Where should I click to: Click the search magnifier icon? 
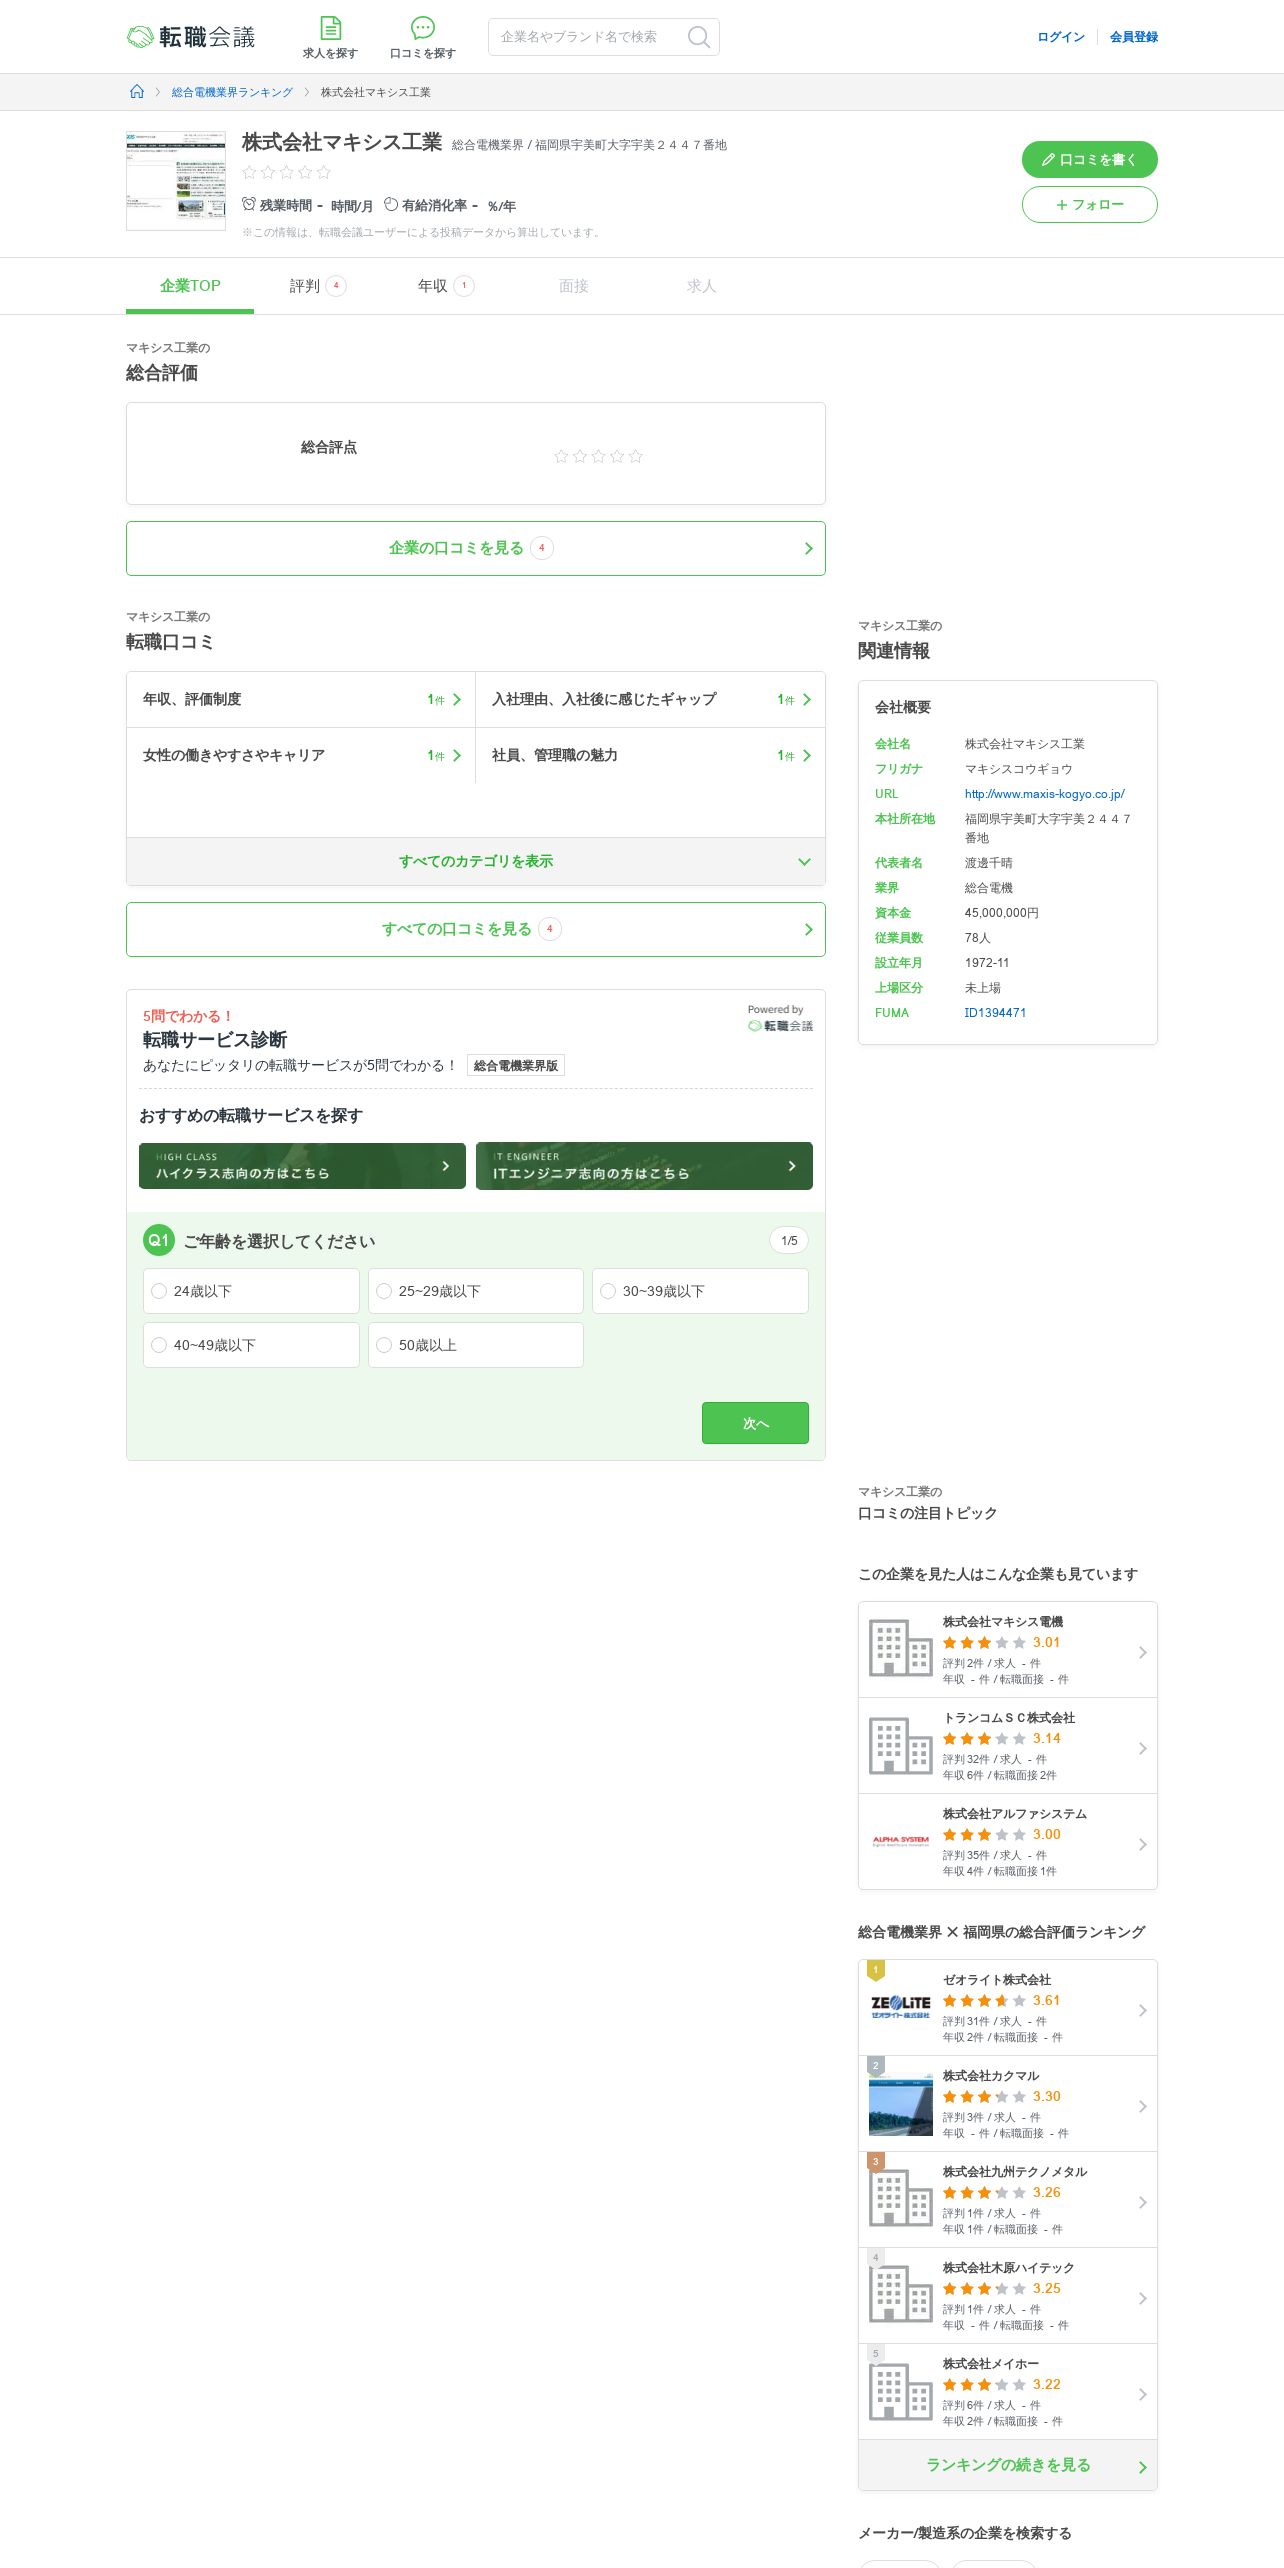(699, 37)
